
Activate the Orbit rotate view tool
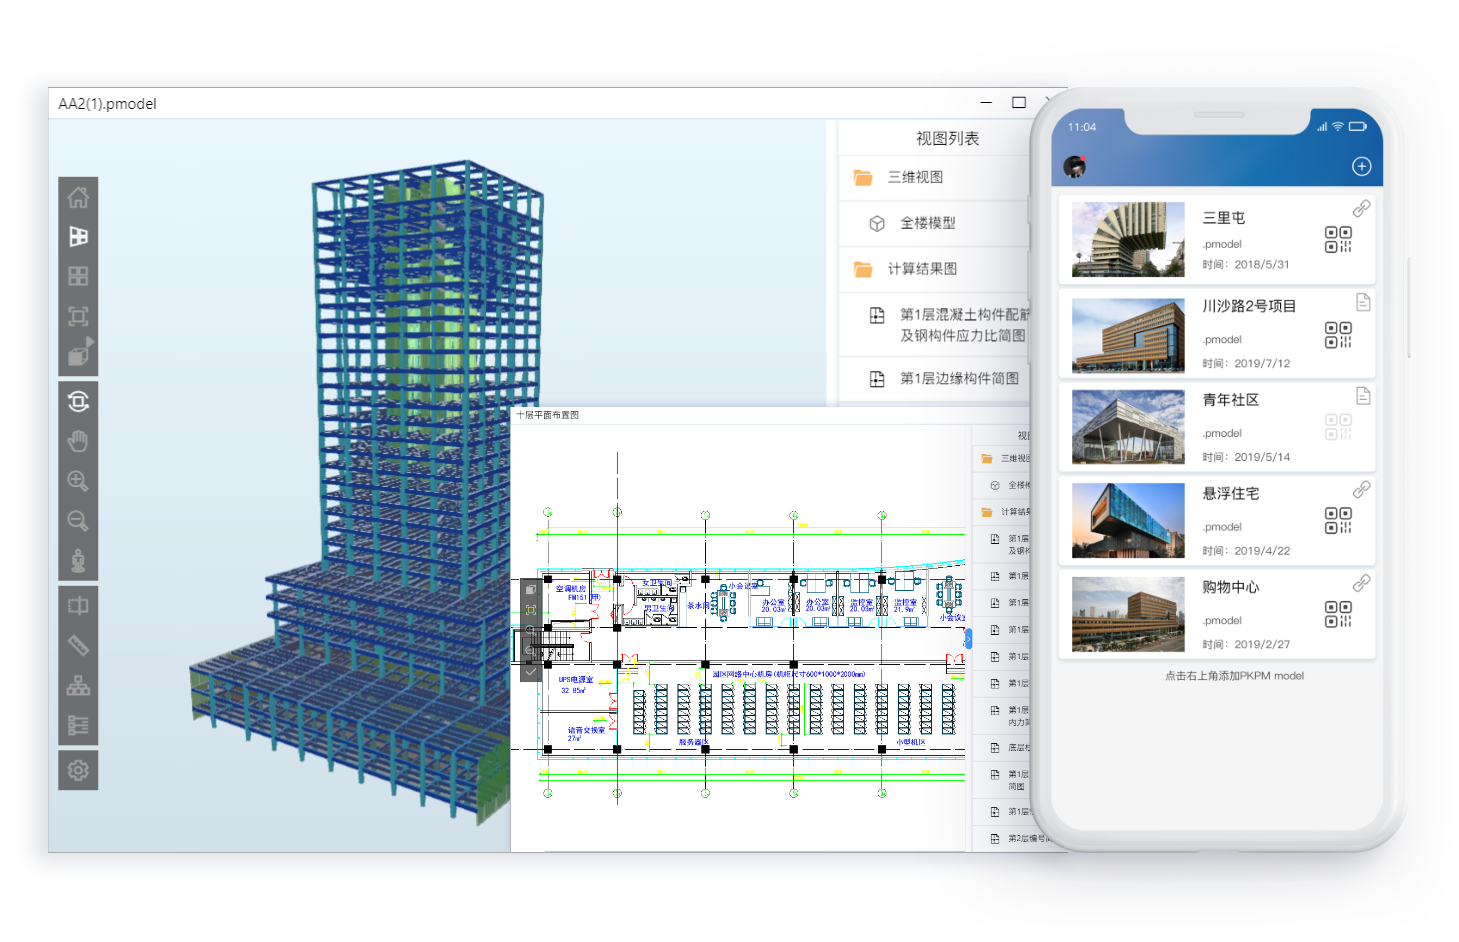(x=78, y=401)
